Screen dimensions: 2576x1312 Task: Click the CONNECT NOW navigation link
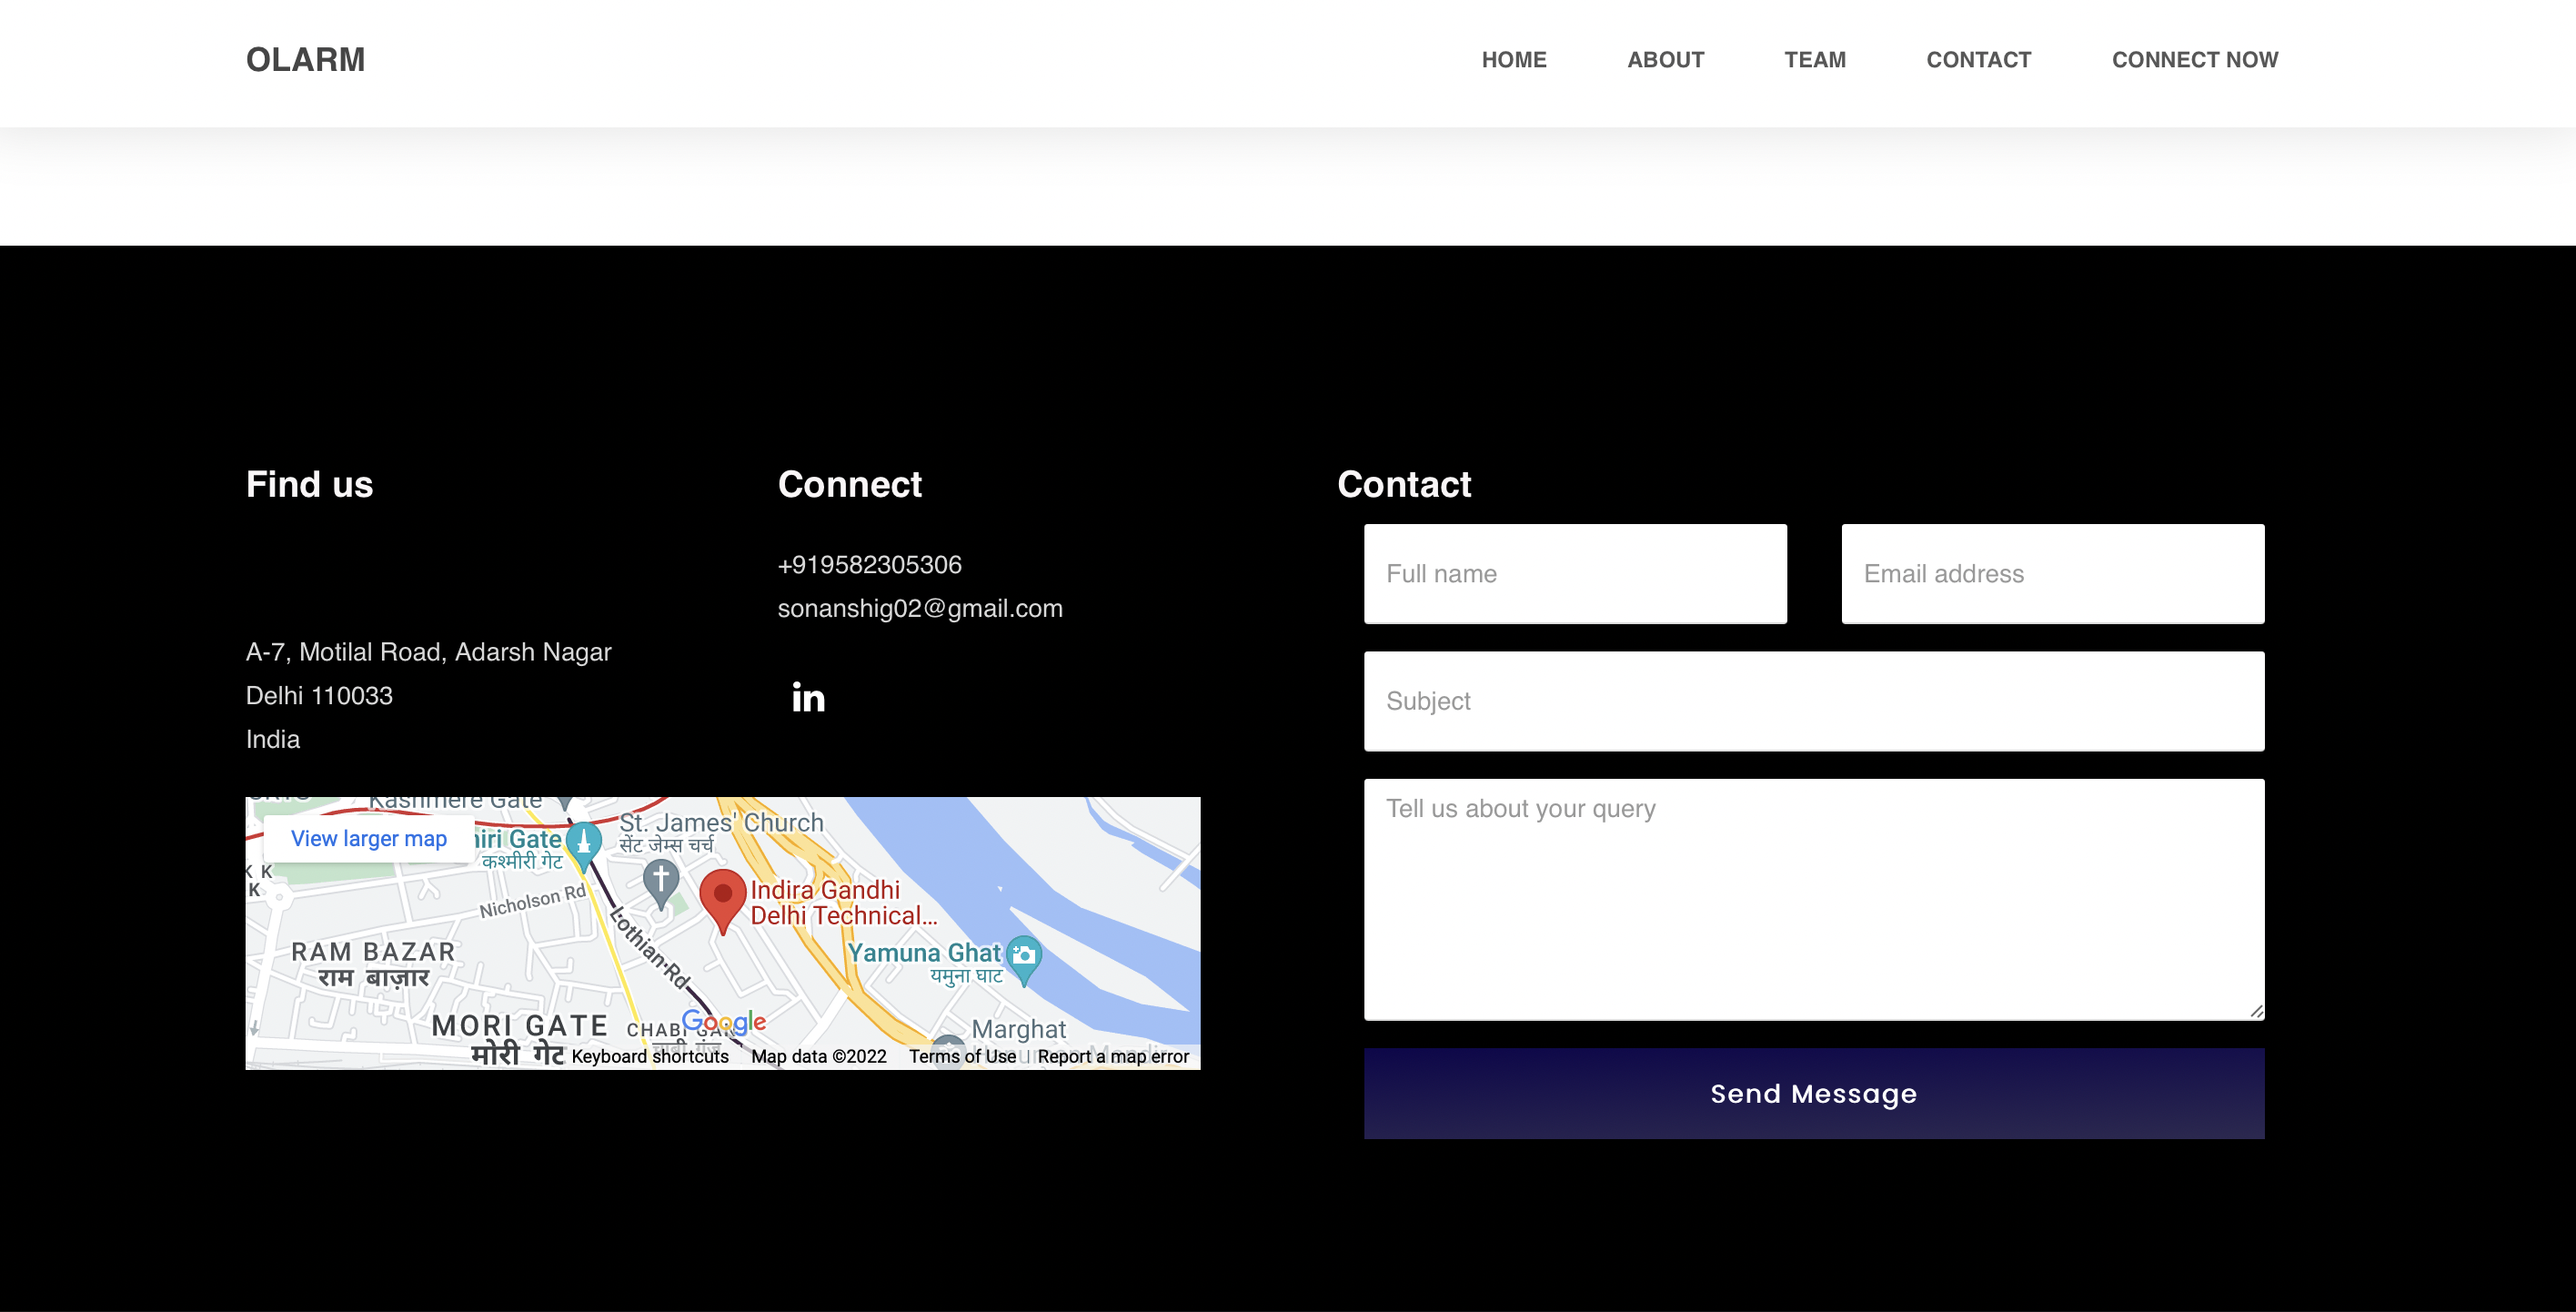click(2194, 59)
